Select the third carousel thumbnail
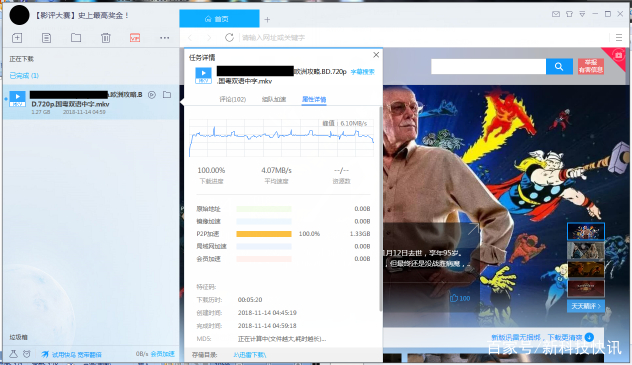 coord(586,269)
